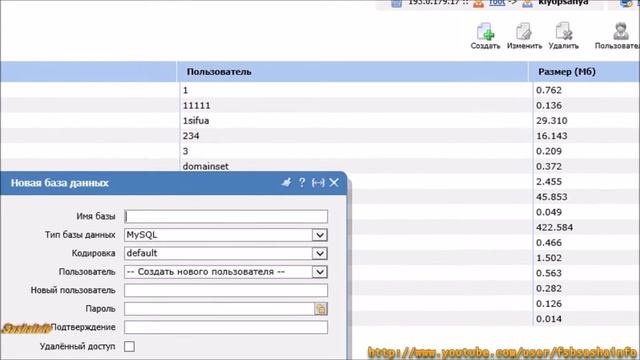The image size is (640, 360).
Task: Open help in the Новая база данных dialog
Action: click(x=302, y=182)
